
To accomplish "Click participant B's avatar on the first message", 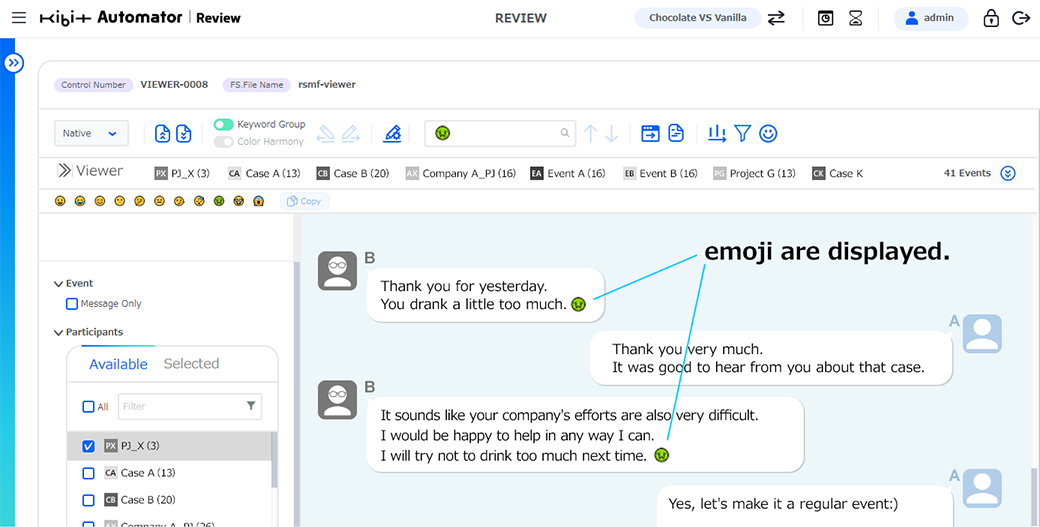I will 338,270.
